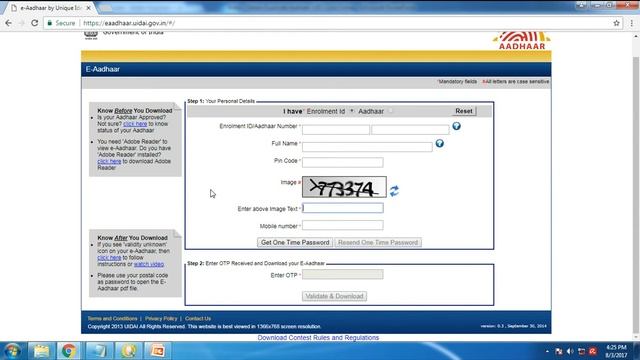Screen dimensions: 640x360
Task: Reload the page using the refresh icon
Action: point(34,23)
